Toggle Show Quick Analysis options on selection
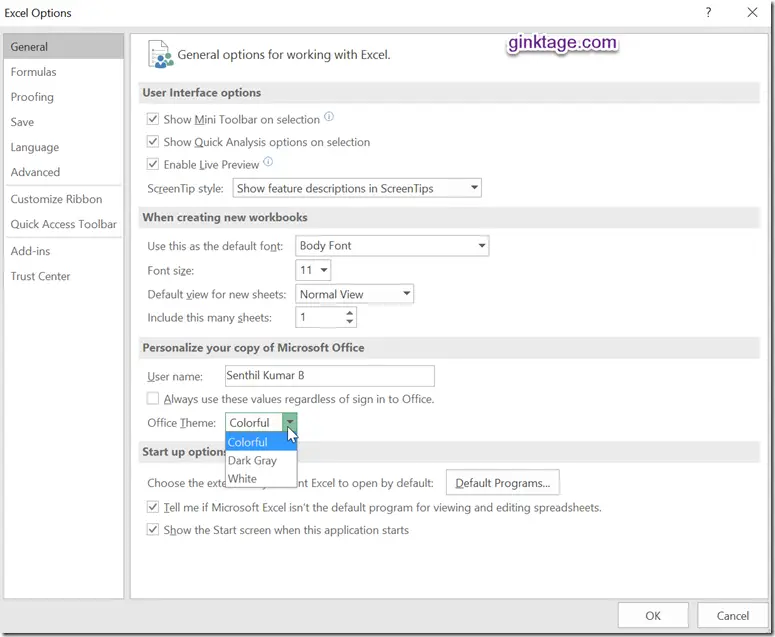Image resolution: width=775 pixels, height=637 pixels. tap(153, 142)
